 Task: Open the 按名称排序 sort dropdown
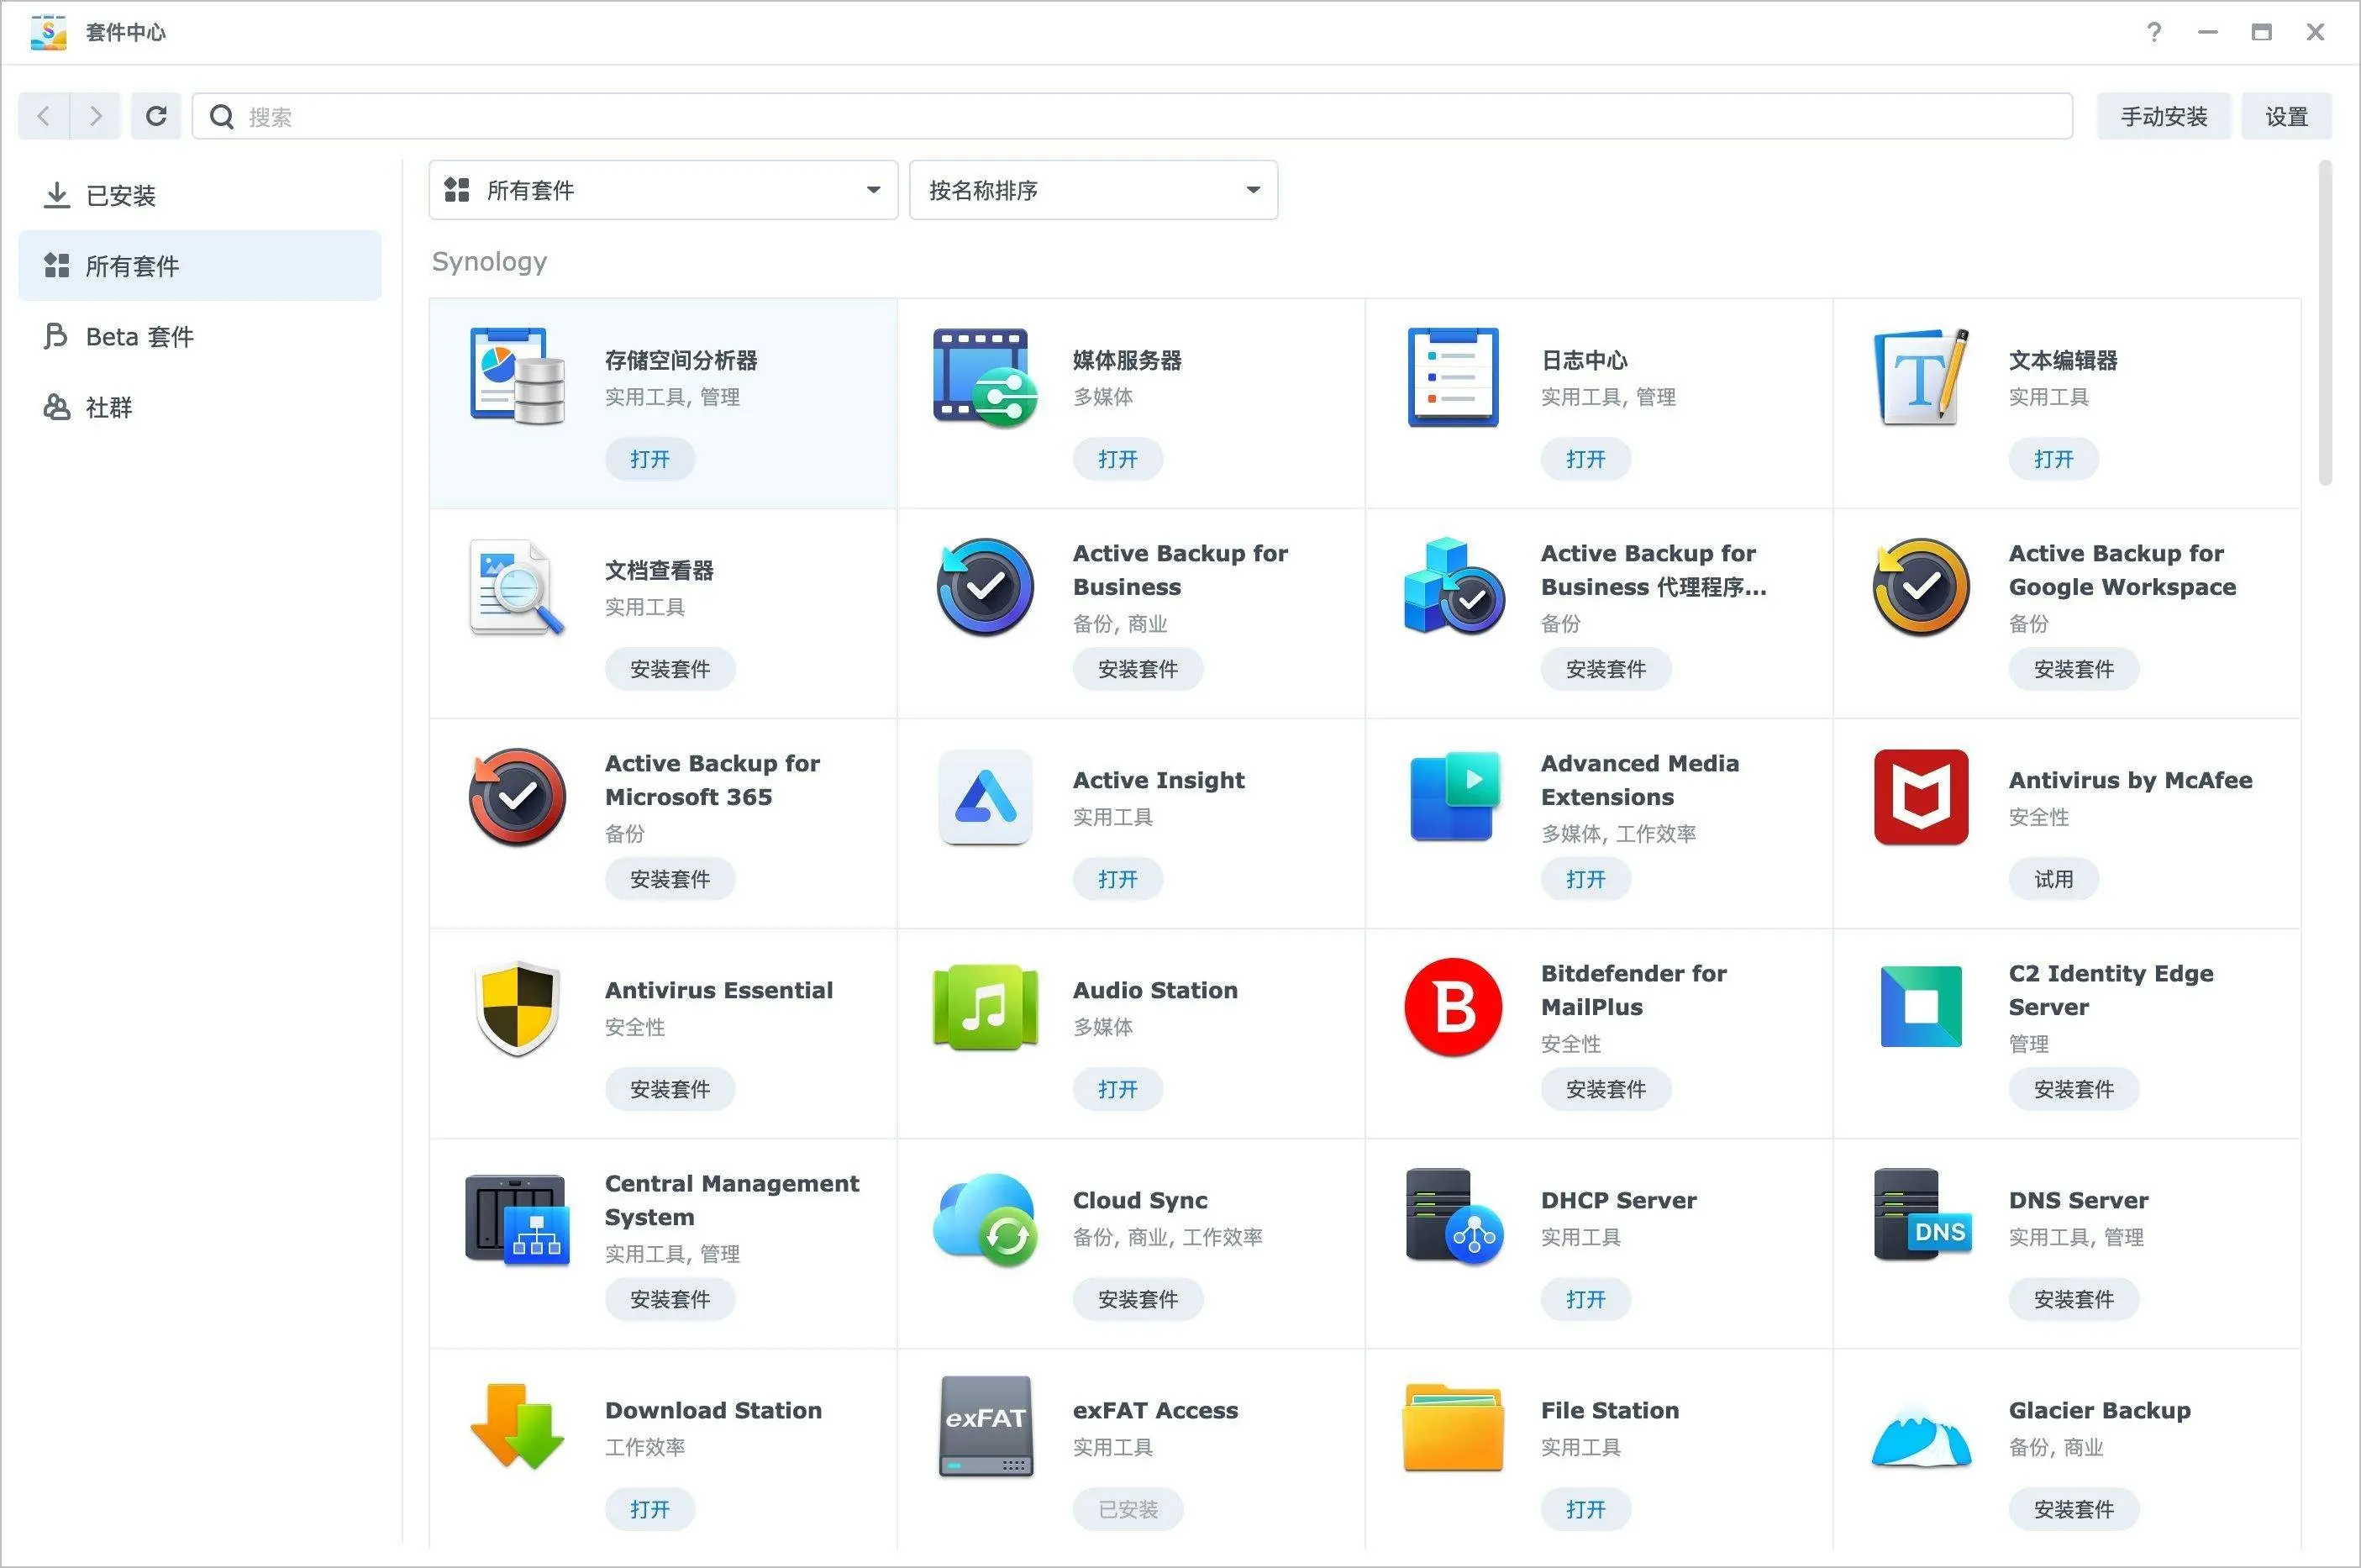pyautogui.click(x=1093, y=190)
